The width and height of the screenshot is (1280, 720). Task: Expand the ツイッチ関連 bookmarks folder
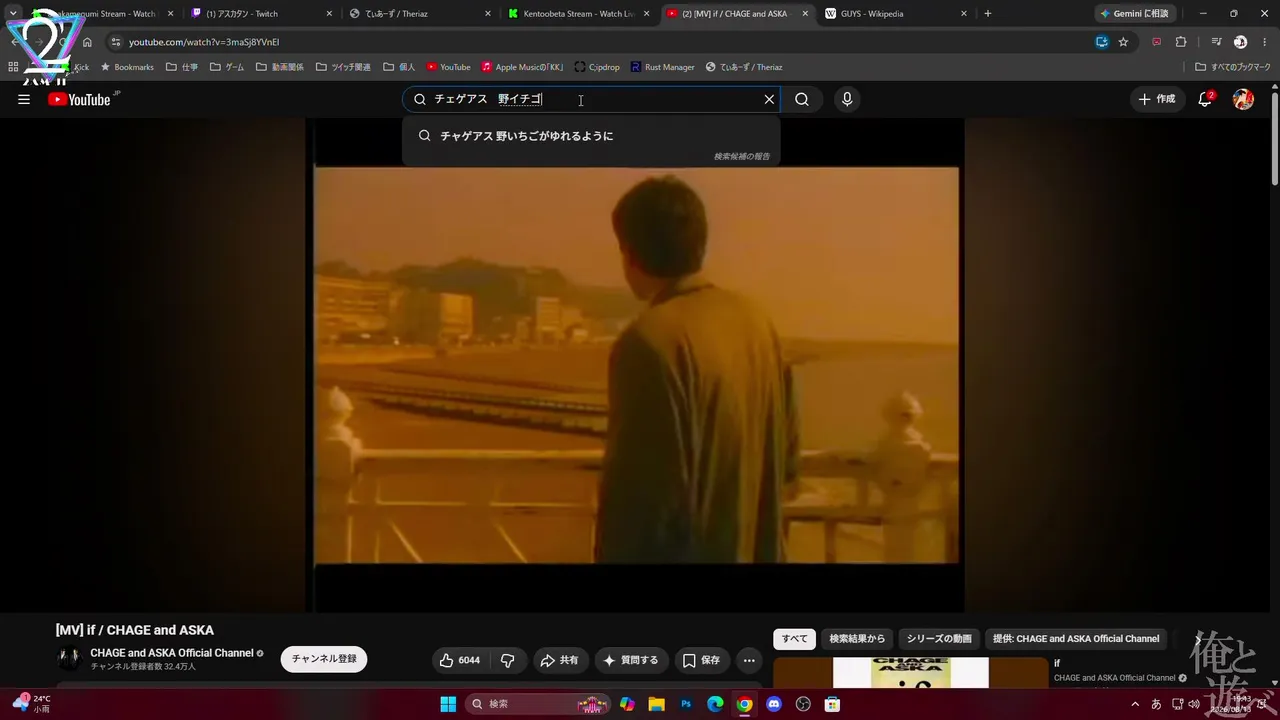(x=343, y=67)
